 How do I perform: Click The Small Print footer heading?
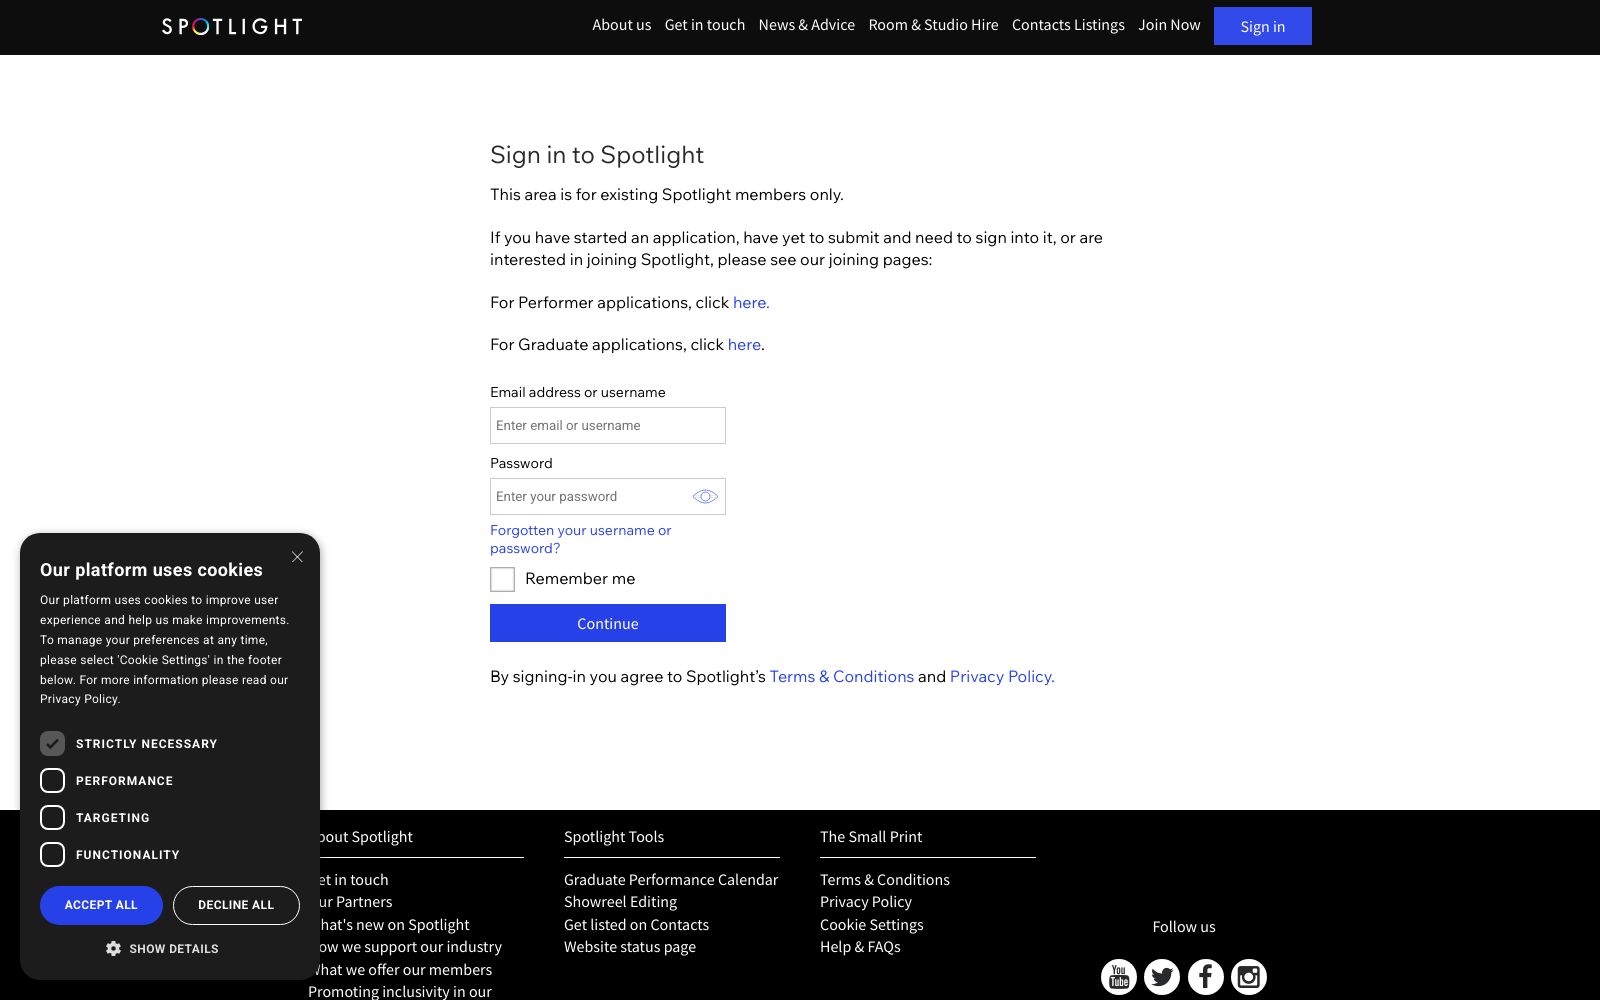tap(871, 837)
